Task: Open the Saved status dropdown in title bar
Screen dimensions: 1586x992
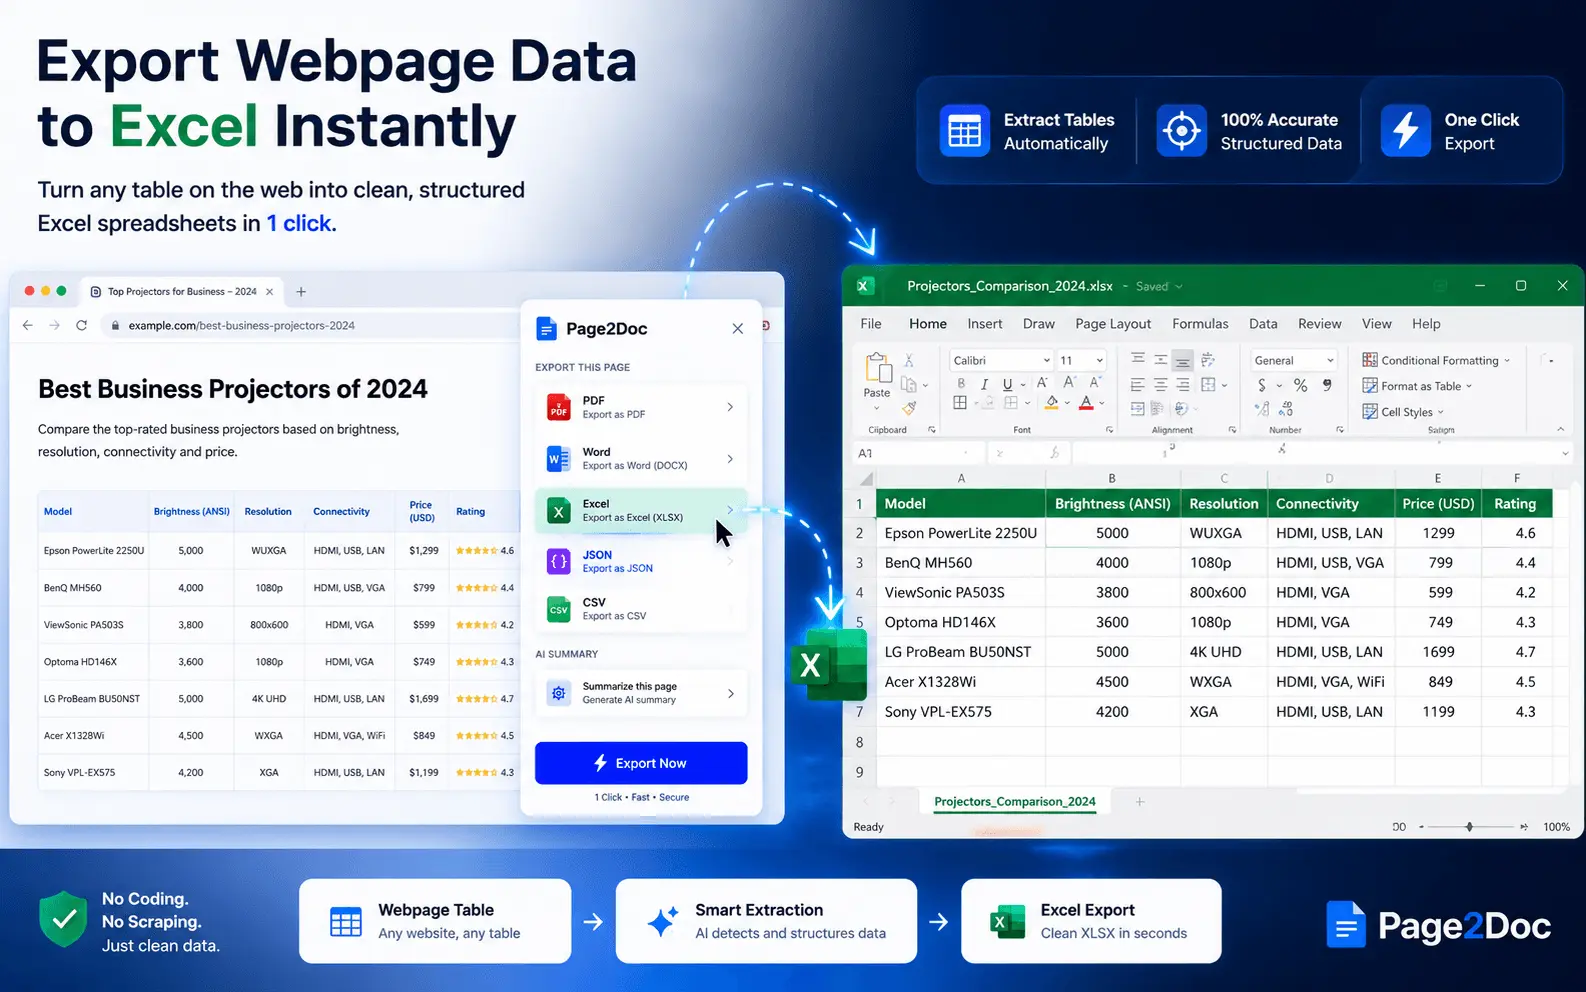Action: point(1179,287)
